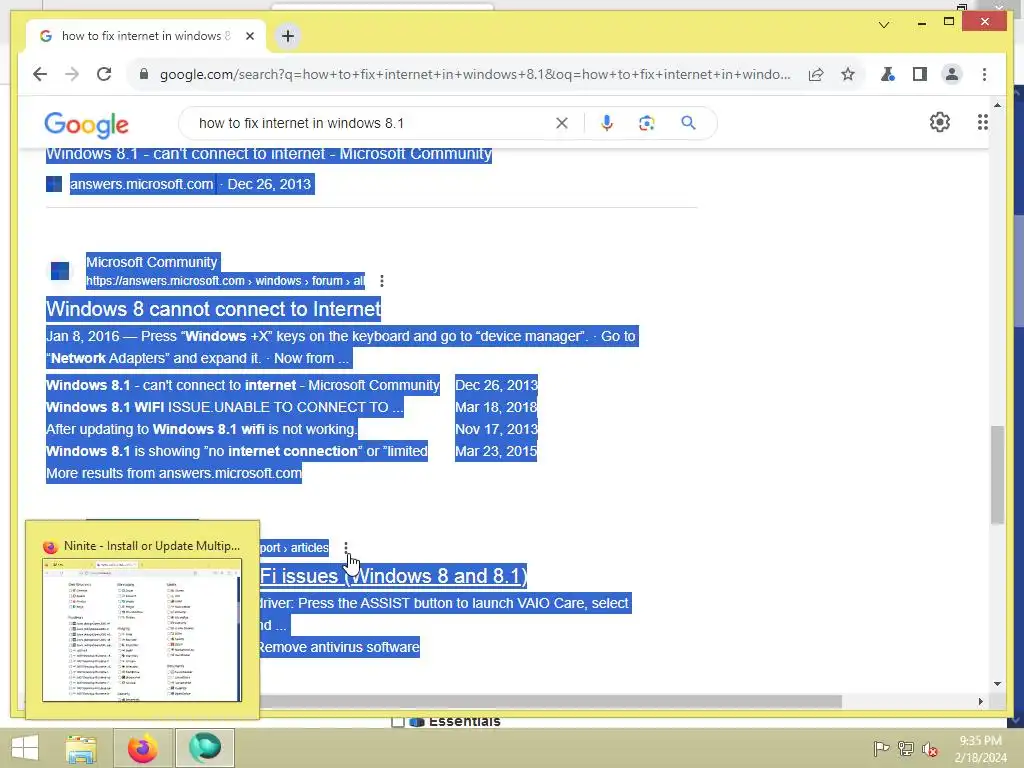
Task: Open Action Center flag in tray
Action: pos(880,749)
